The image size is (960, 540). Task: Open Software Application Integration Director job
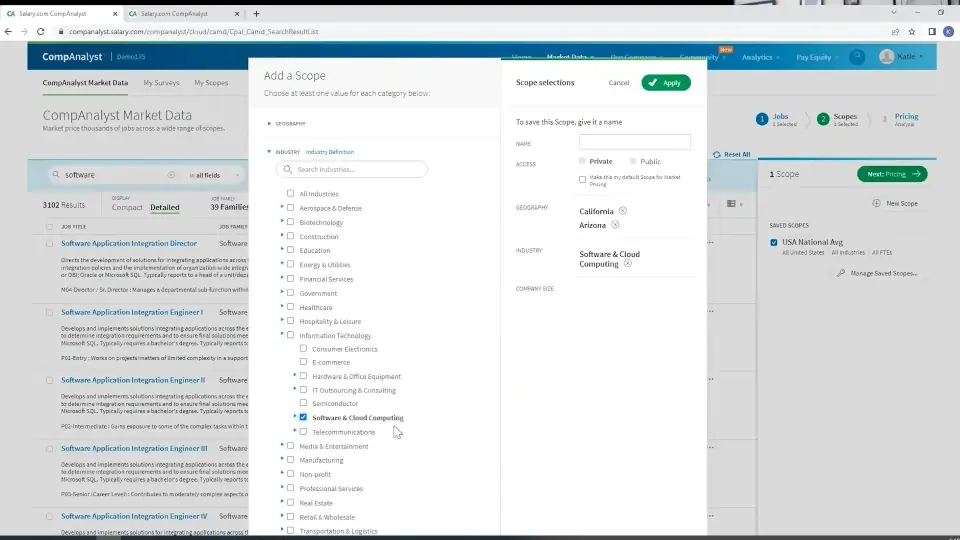pos(129,243)
